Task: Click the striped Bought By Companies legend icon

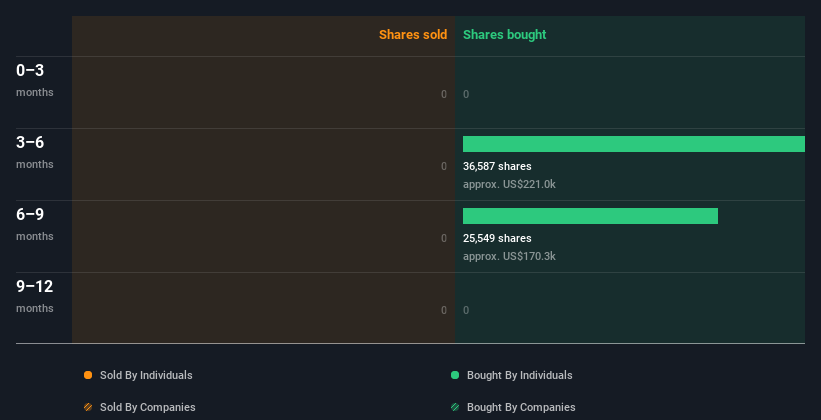Action: click(455, 407)
